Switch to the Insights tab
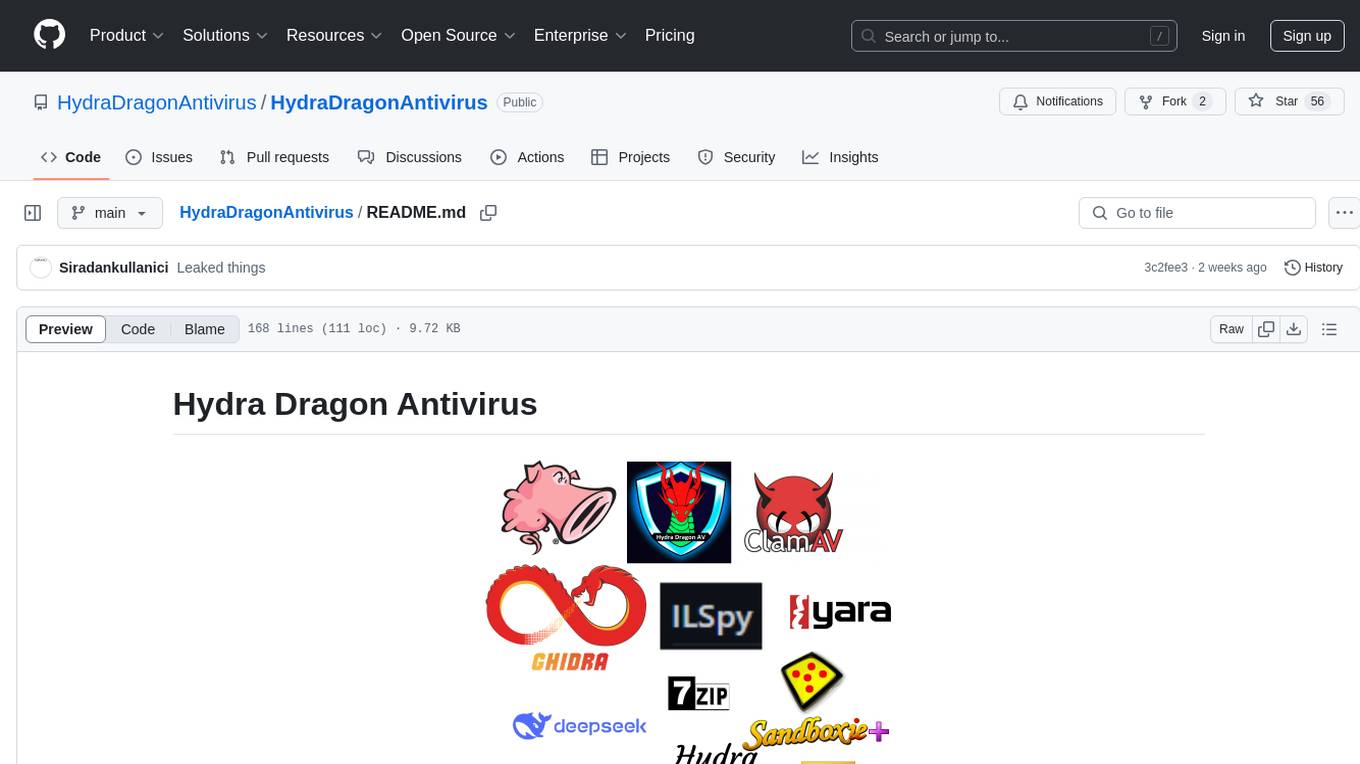Screen dimensions: 1360x764 [x=840, y=157]
